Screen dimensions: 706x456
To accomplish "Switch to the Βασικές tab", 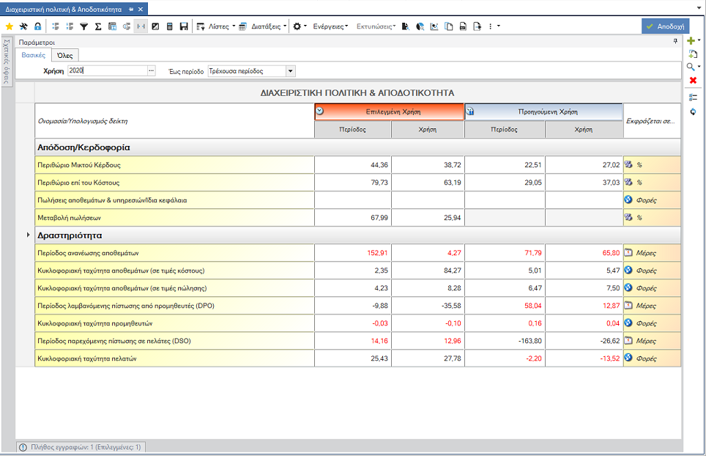I will pos(33,55).
